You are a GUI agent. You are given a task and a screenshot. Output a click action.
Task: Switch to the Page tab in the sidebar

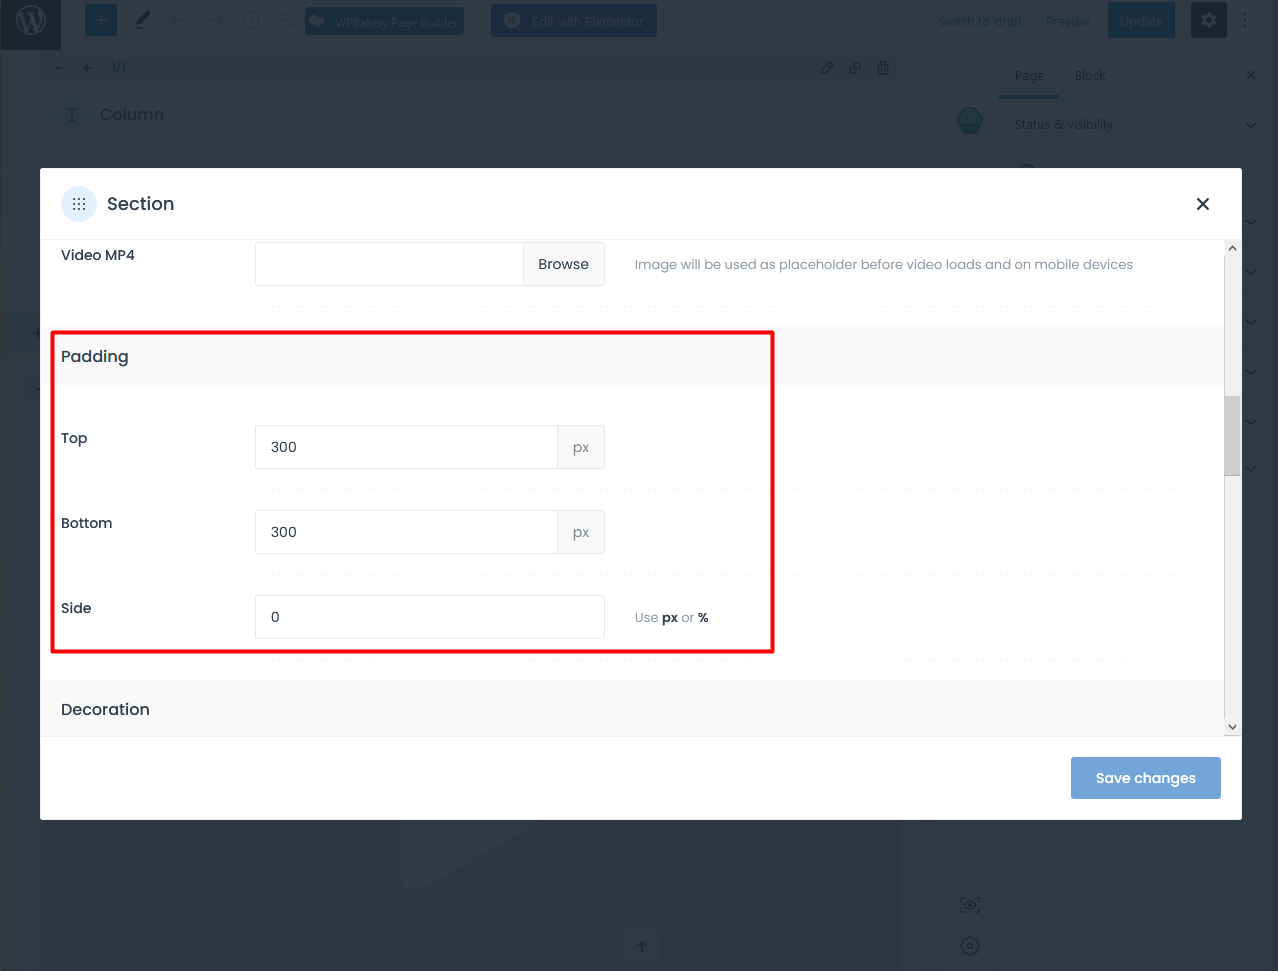tap(1029, 76)
